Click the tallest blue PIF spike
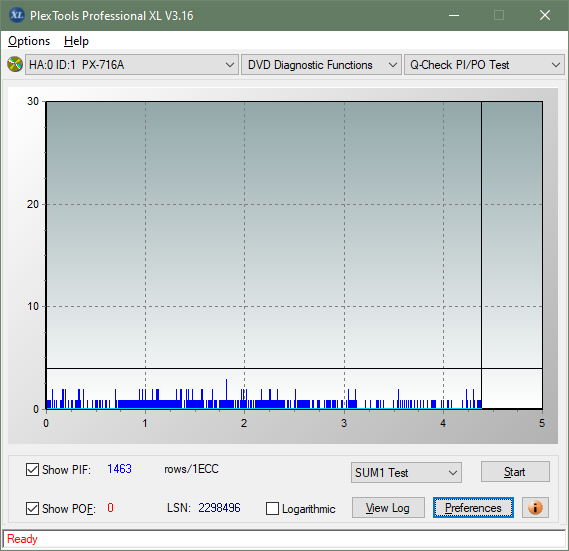 pyautogui.click(x=226, y=393)
